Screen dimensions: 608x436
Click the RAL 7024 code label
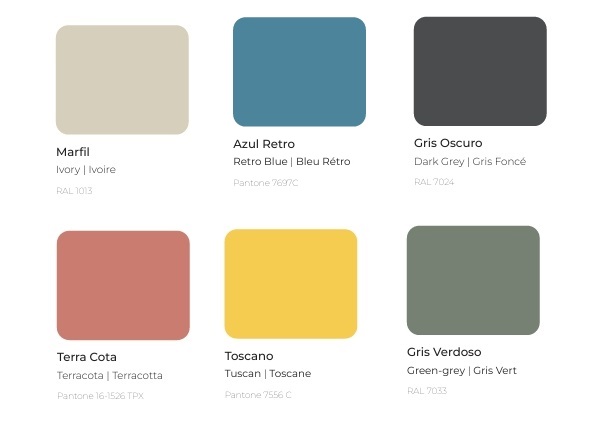(x=434, y=182)
